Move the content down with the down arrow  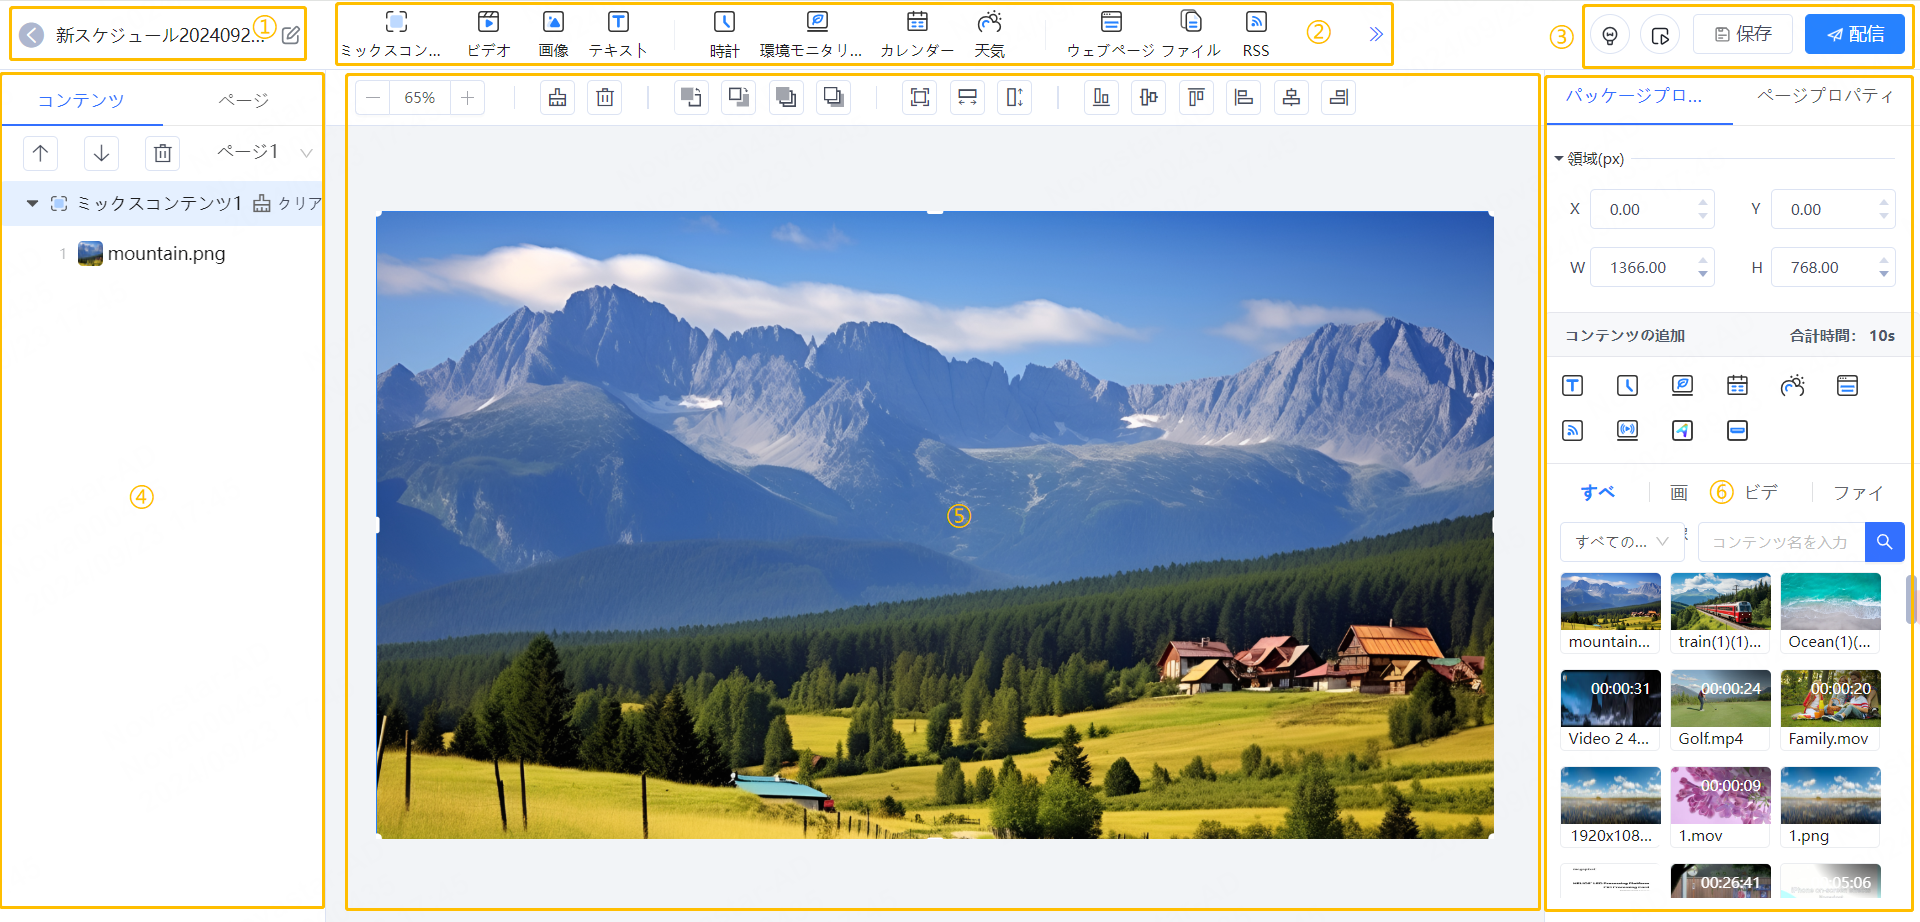[x=101, y=153]
